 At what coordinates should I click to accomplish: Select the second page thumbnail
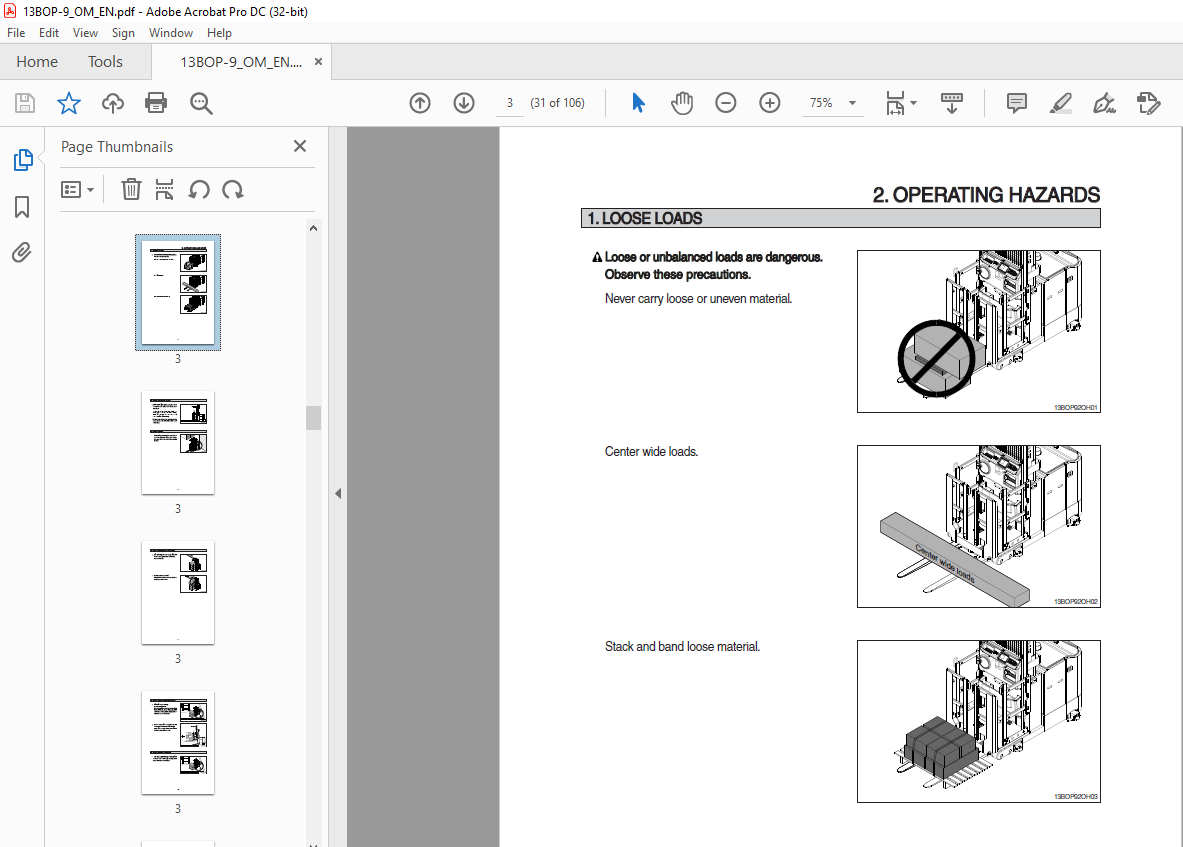coord(178,443)
